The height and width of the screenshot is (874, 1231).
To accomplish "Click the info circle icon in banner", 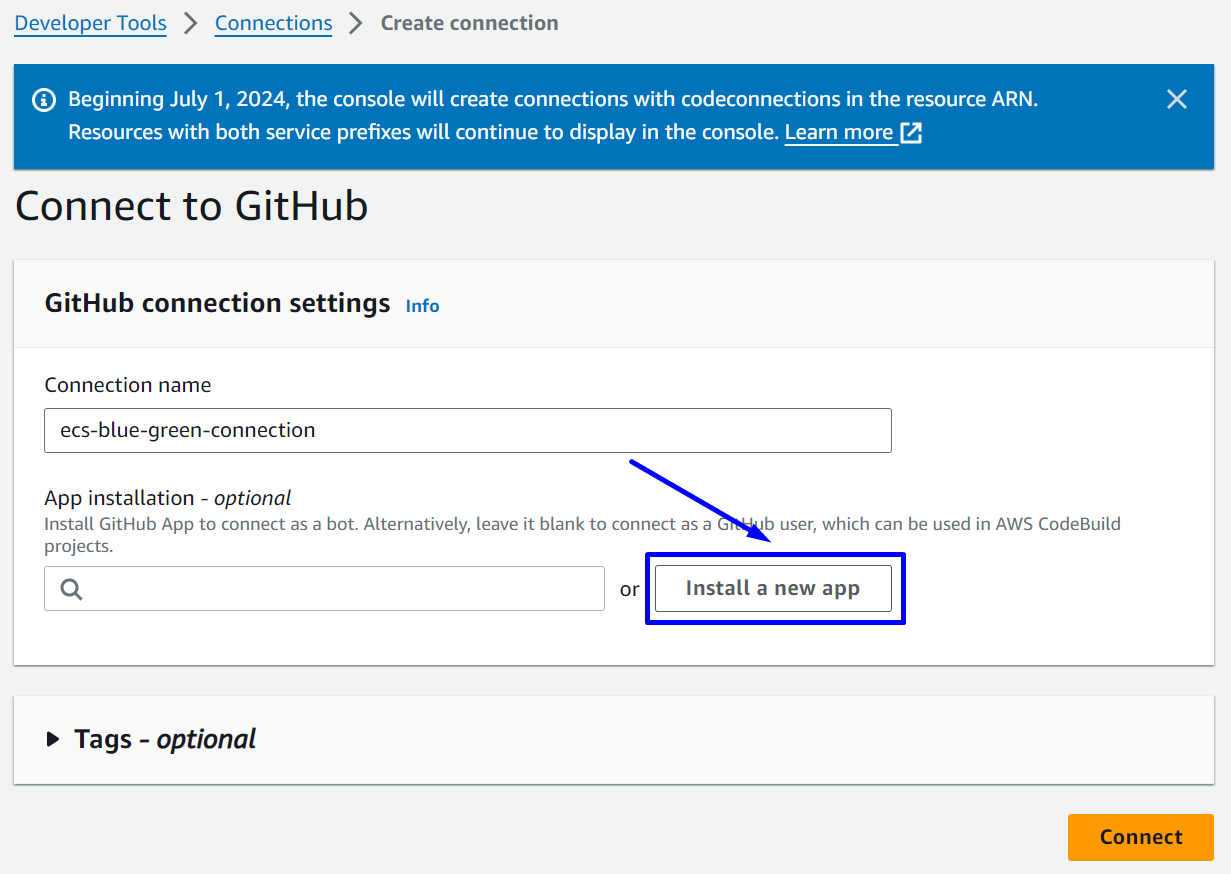I will click(x=44, y=99).
